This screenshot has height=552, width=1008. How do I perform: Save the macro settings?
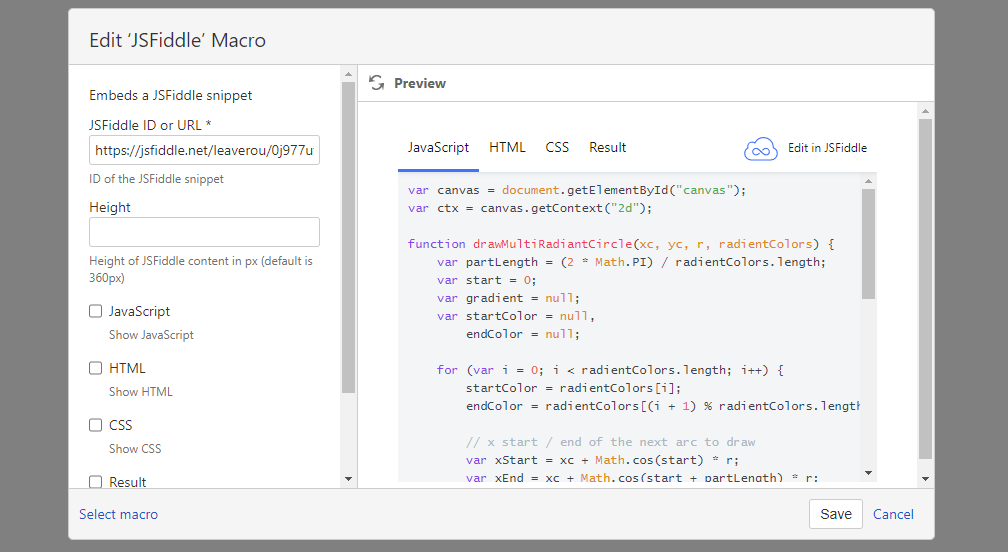coord(836,514)
